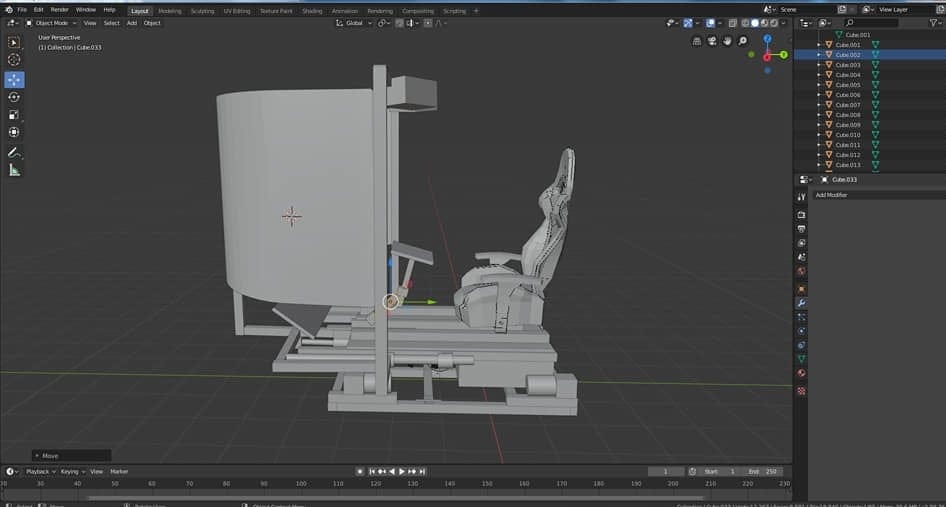Toggle X-ray mode
The width and height of the screenshot is (946, 507).
[732, 23]
